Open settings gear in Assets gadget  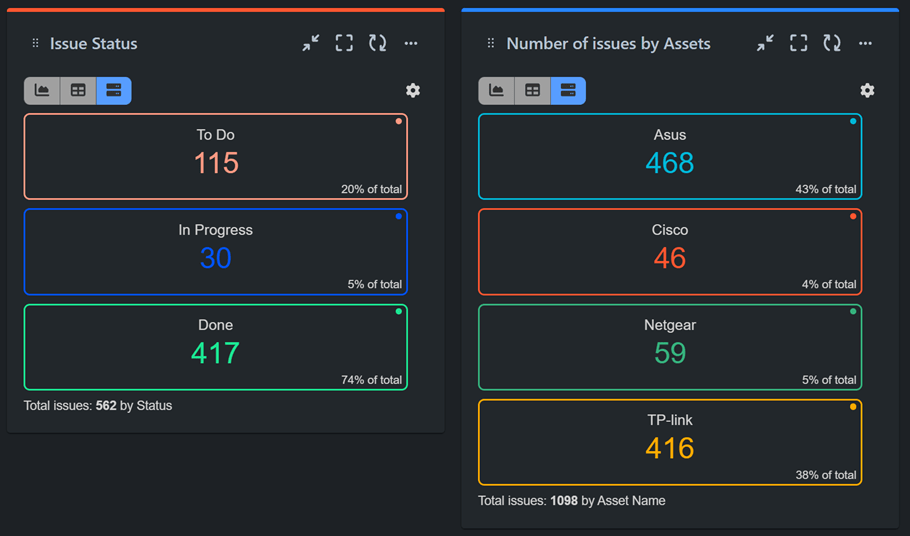[x=867, y=90]
